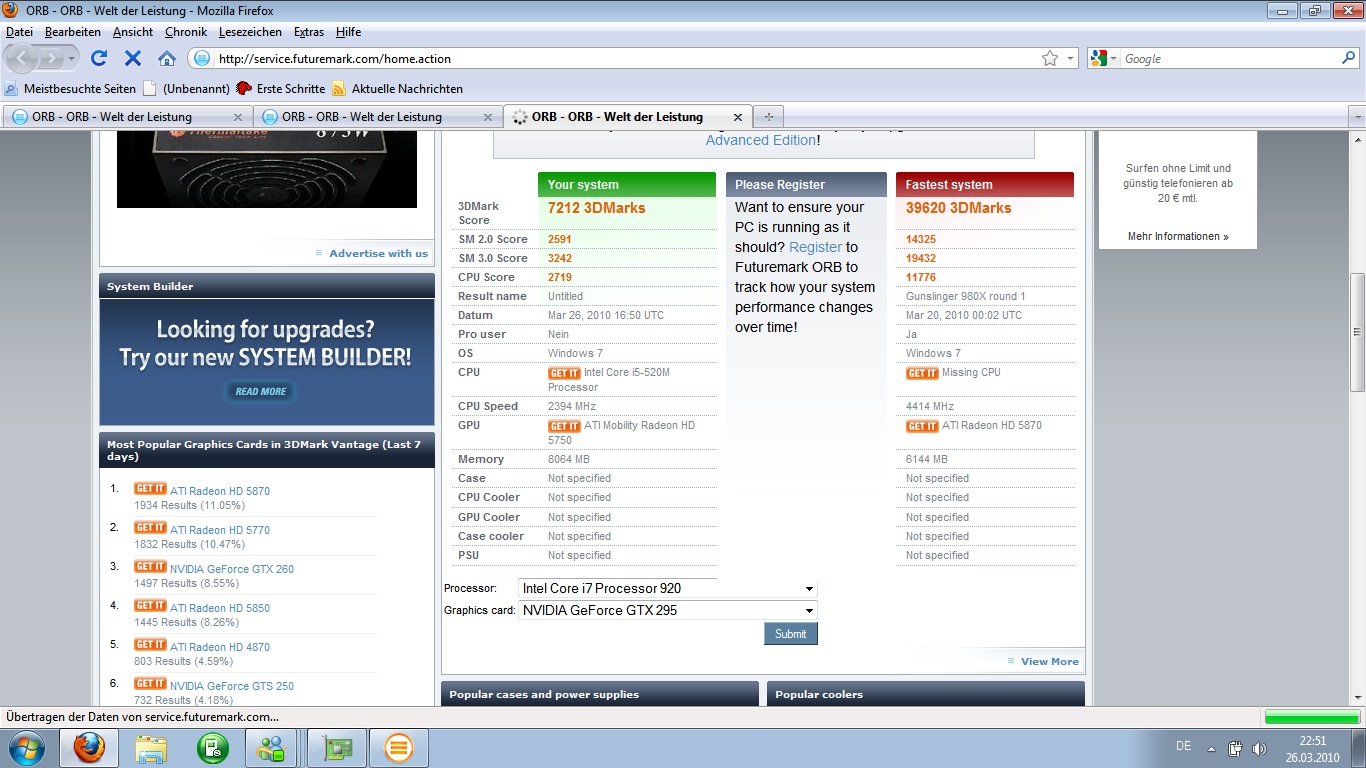Image resolution: width=1366 pixels, height=768 pixels.
Task: Click GET IT badge for fastest system's Radeon HD 5870
Action: (922, 426)
